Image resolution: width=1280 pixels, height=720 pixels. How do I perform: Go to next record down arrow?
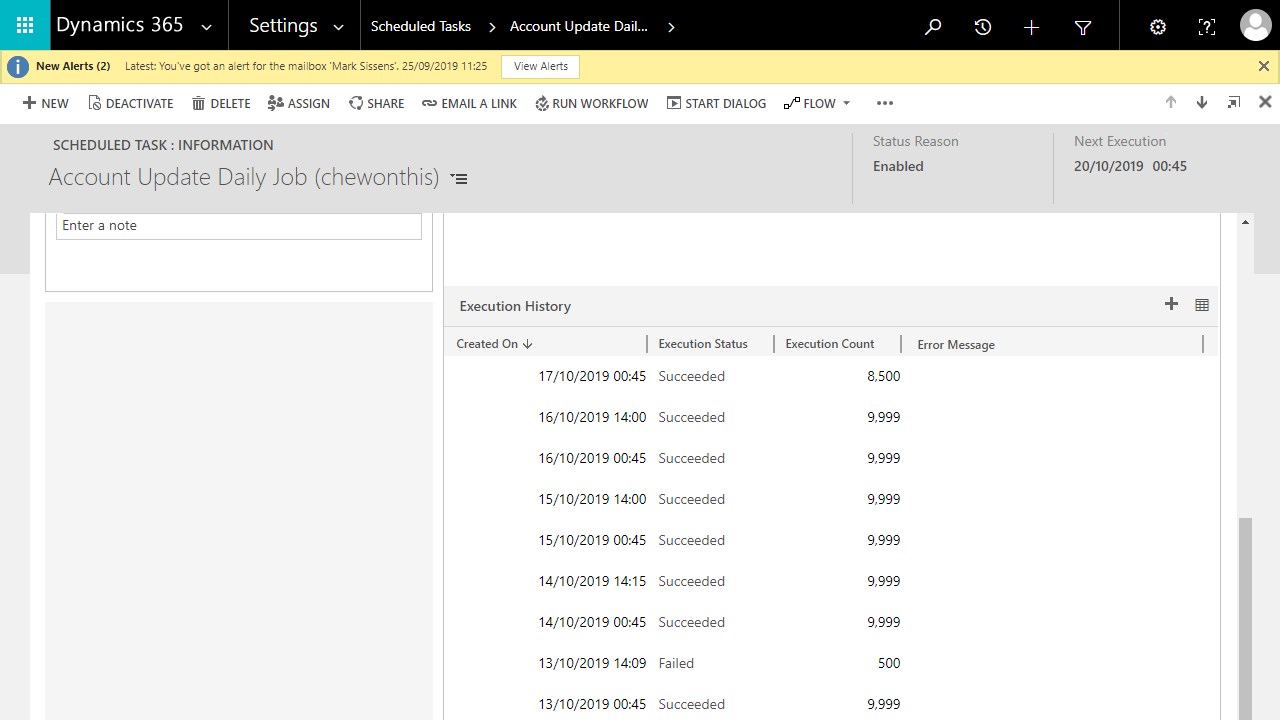[x=1202, y=103]
